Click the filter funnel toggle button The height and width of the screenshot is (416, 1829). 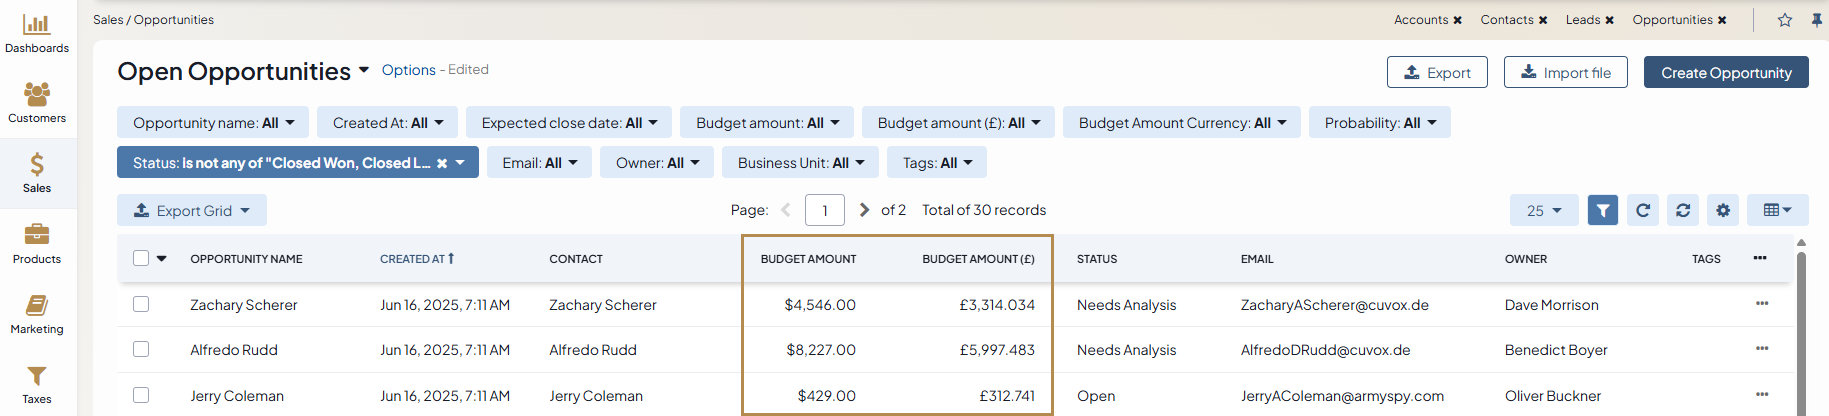[x=1602, y=210]
